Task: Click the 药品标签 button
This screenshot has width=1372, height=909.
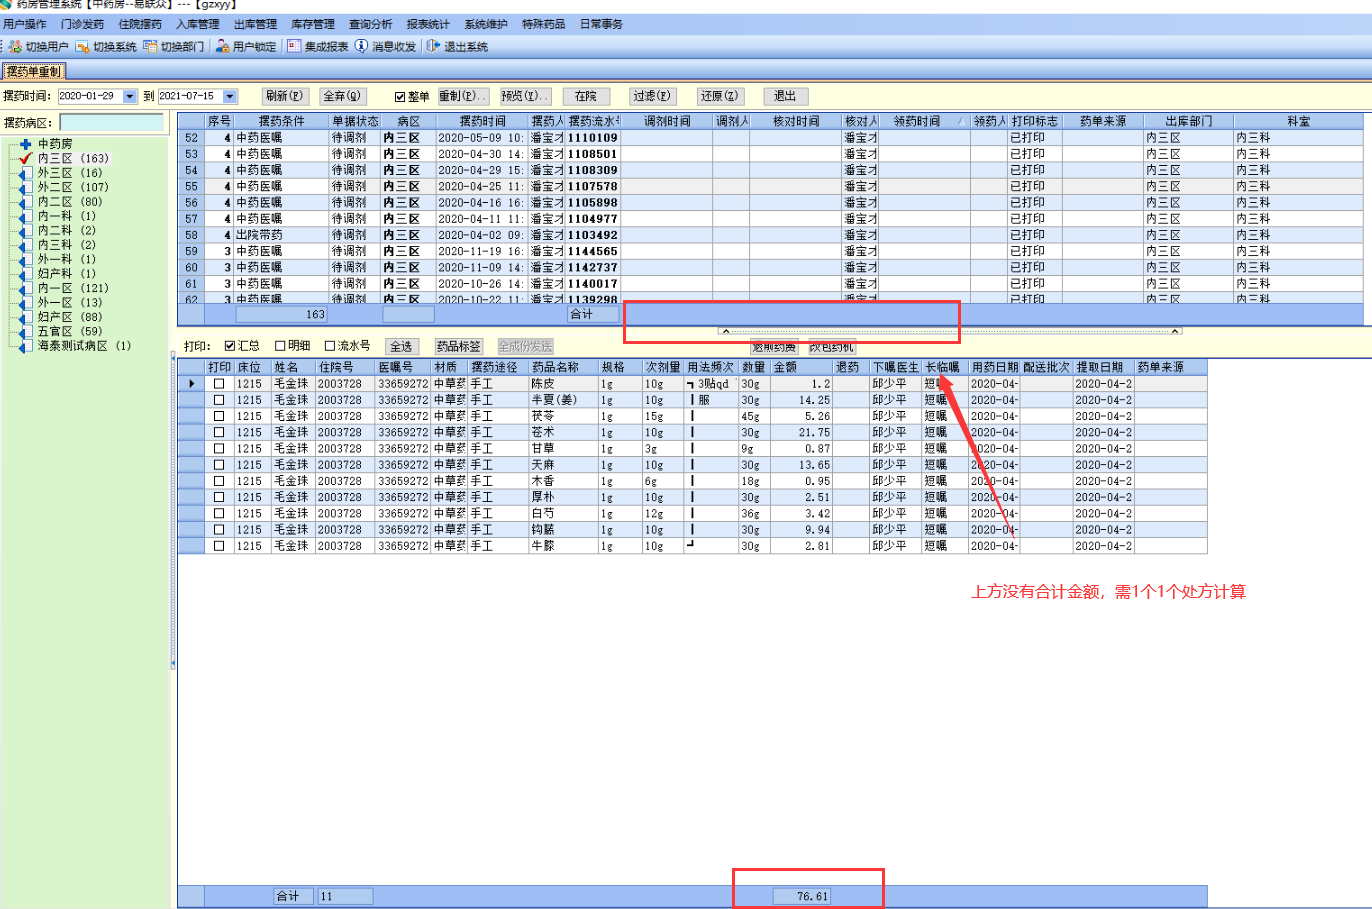Action: [x=458, y=346]
